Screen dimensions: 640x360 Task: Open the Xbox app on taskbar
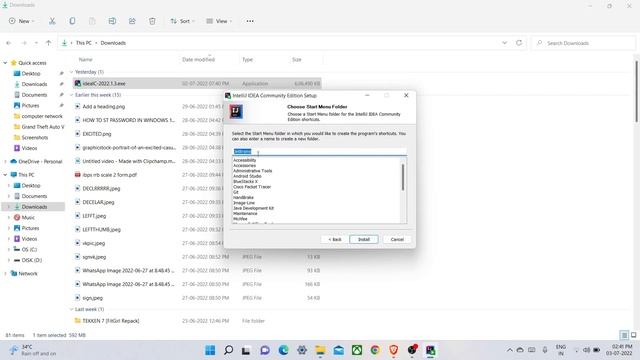tap(357, 350)
